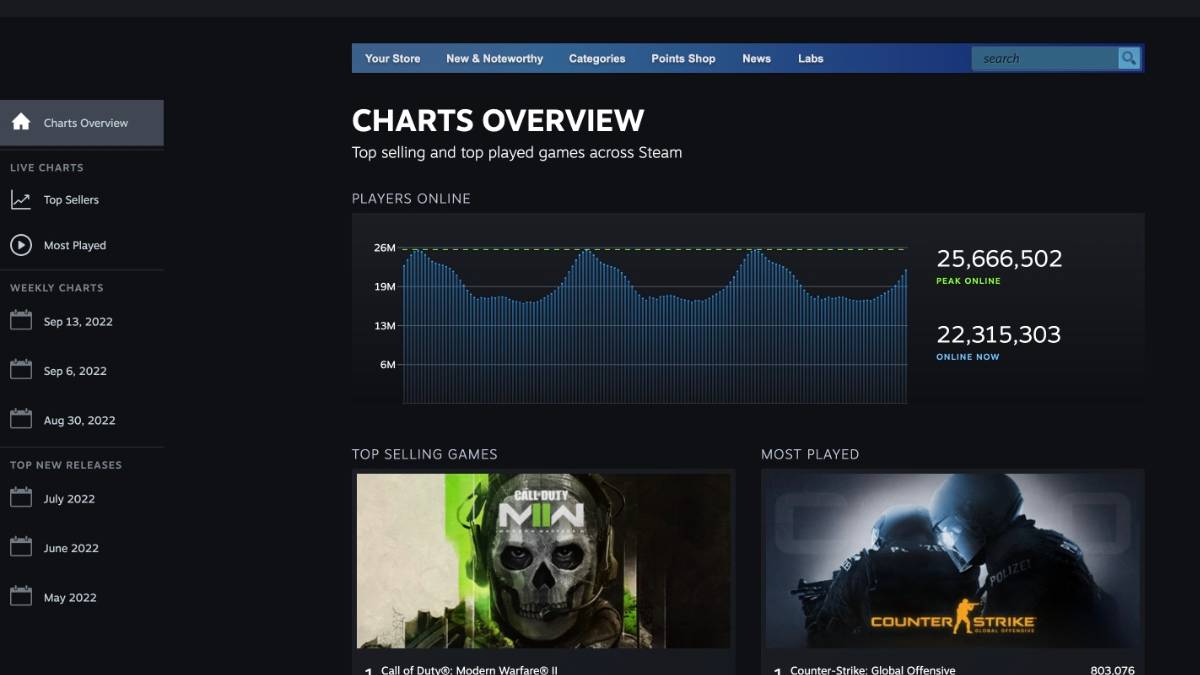
Task: Click the WEEKLY CHARTS sidebar heading
Action: click(57, 288)
